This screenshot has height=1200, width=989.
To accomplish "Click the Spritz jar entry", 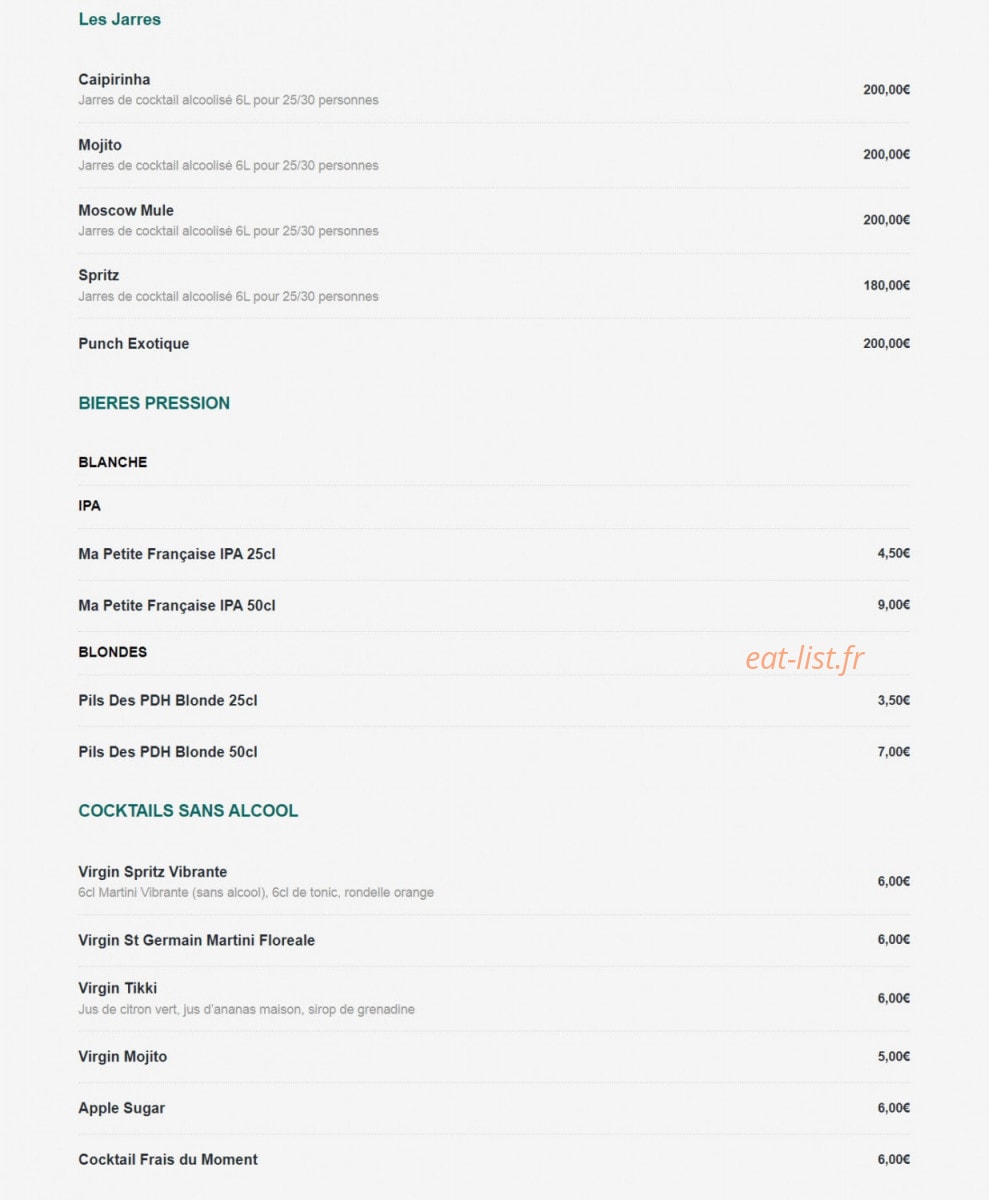I will click(494, 286).
